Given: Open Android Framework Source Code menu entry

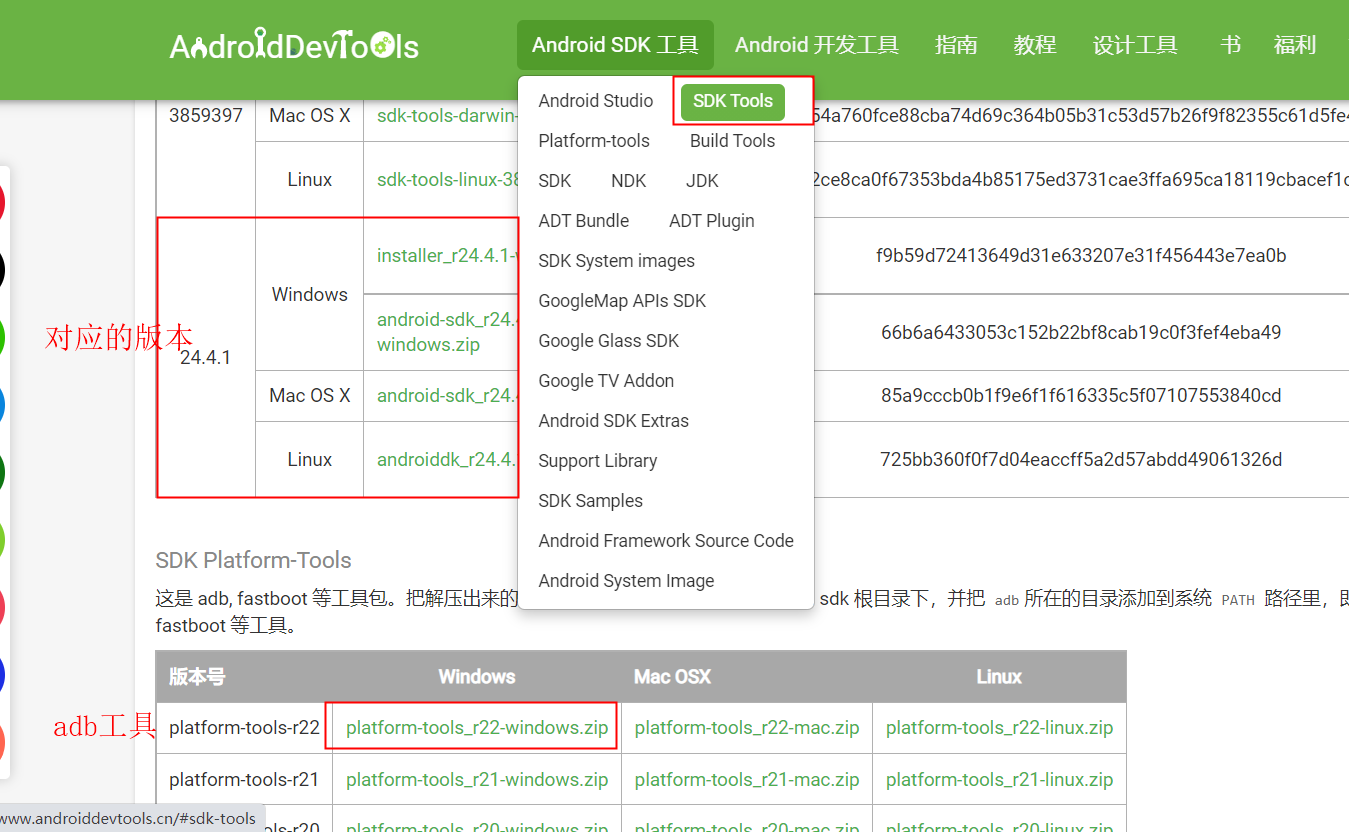Looking at the screenshot, I should (666, 541).
